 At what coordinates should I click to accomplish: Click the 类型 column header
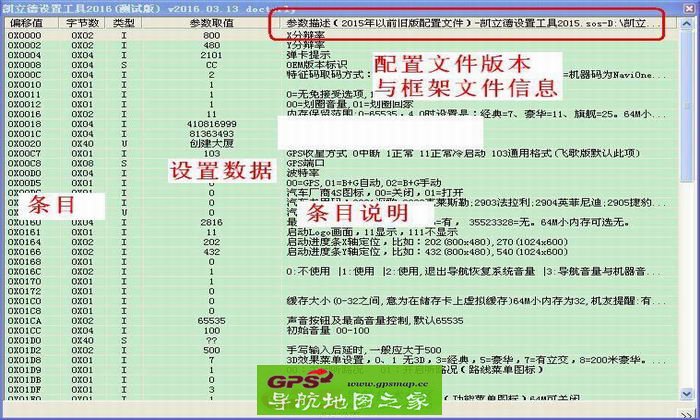coord(124,21)
